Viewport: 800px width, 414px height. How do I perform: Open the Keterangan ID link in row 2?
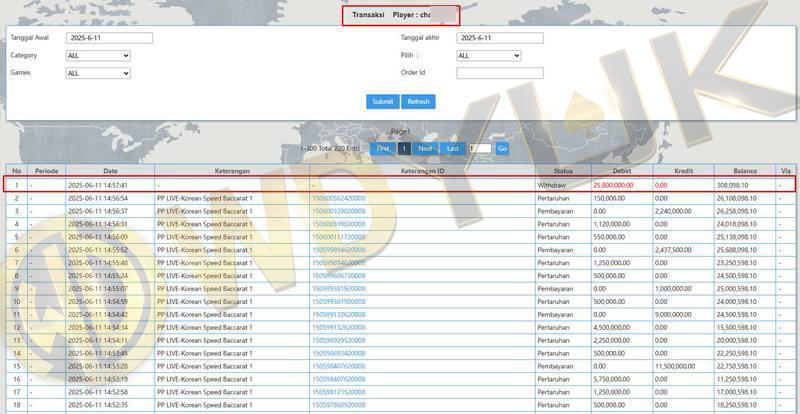[x=339, y=198]
